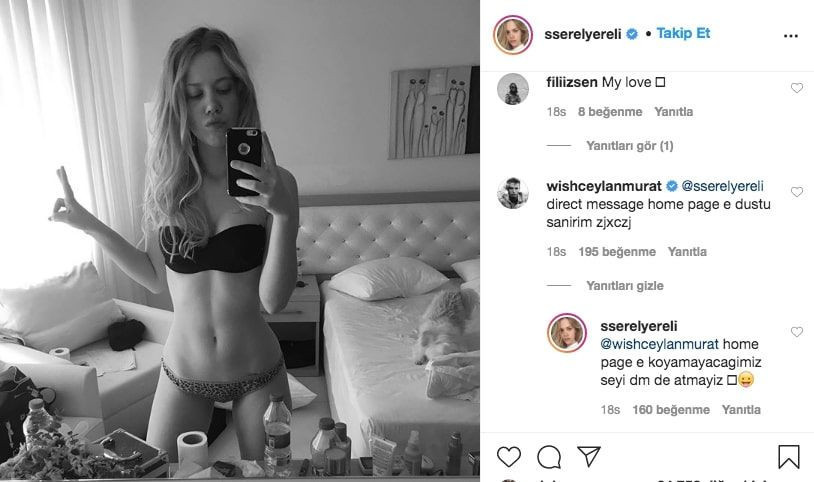The width and height of the screenshot is (814, 482).
Task: Share post using the paper plane icon
Action: 589,457
